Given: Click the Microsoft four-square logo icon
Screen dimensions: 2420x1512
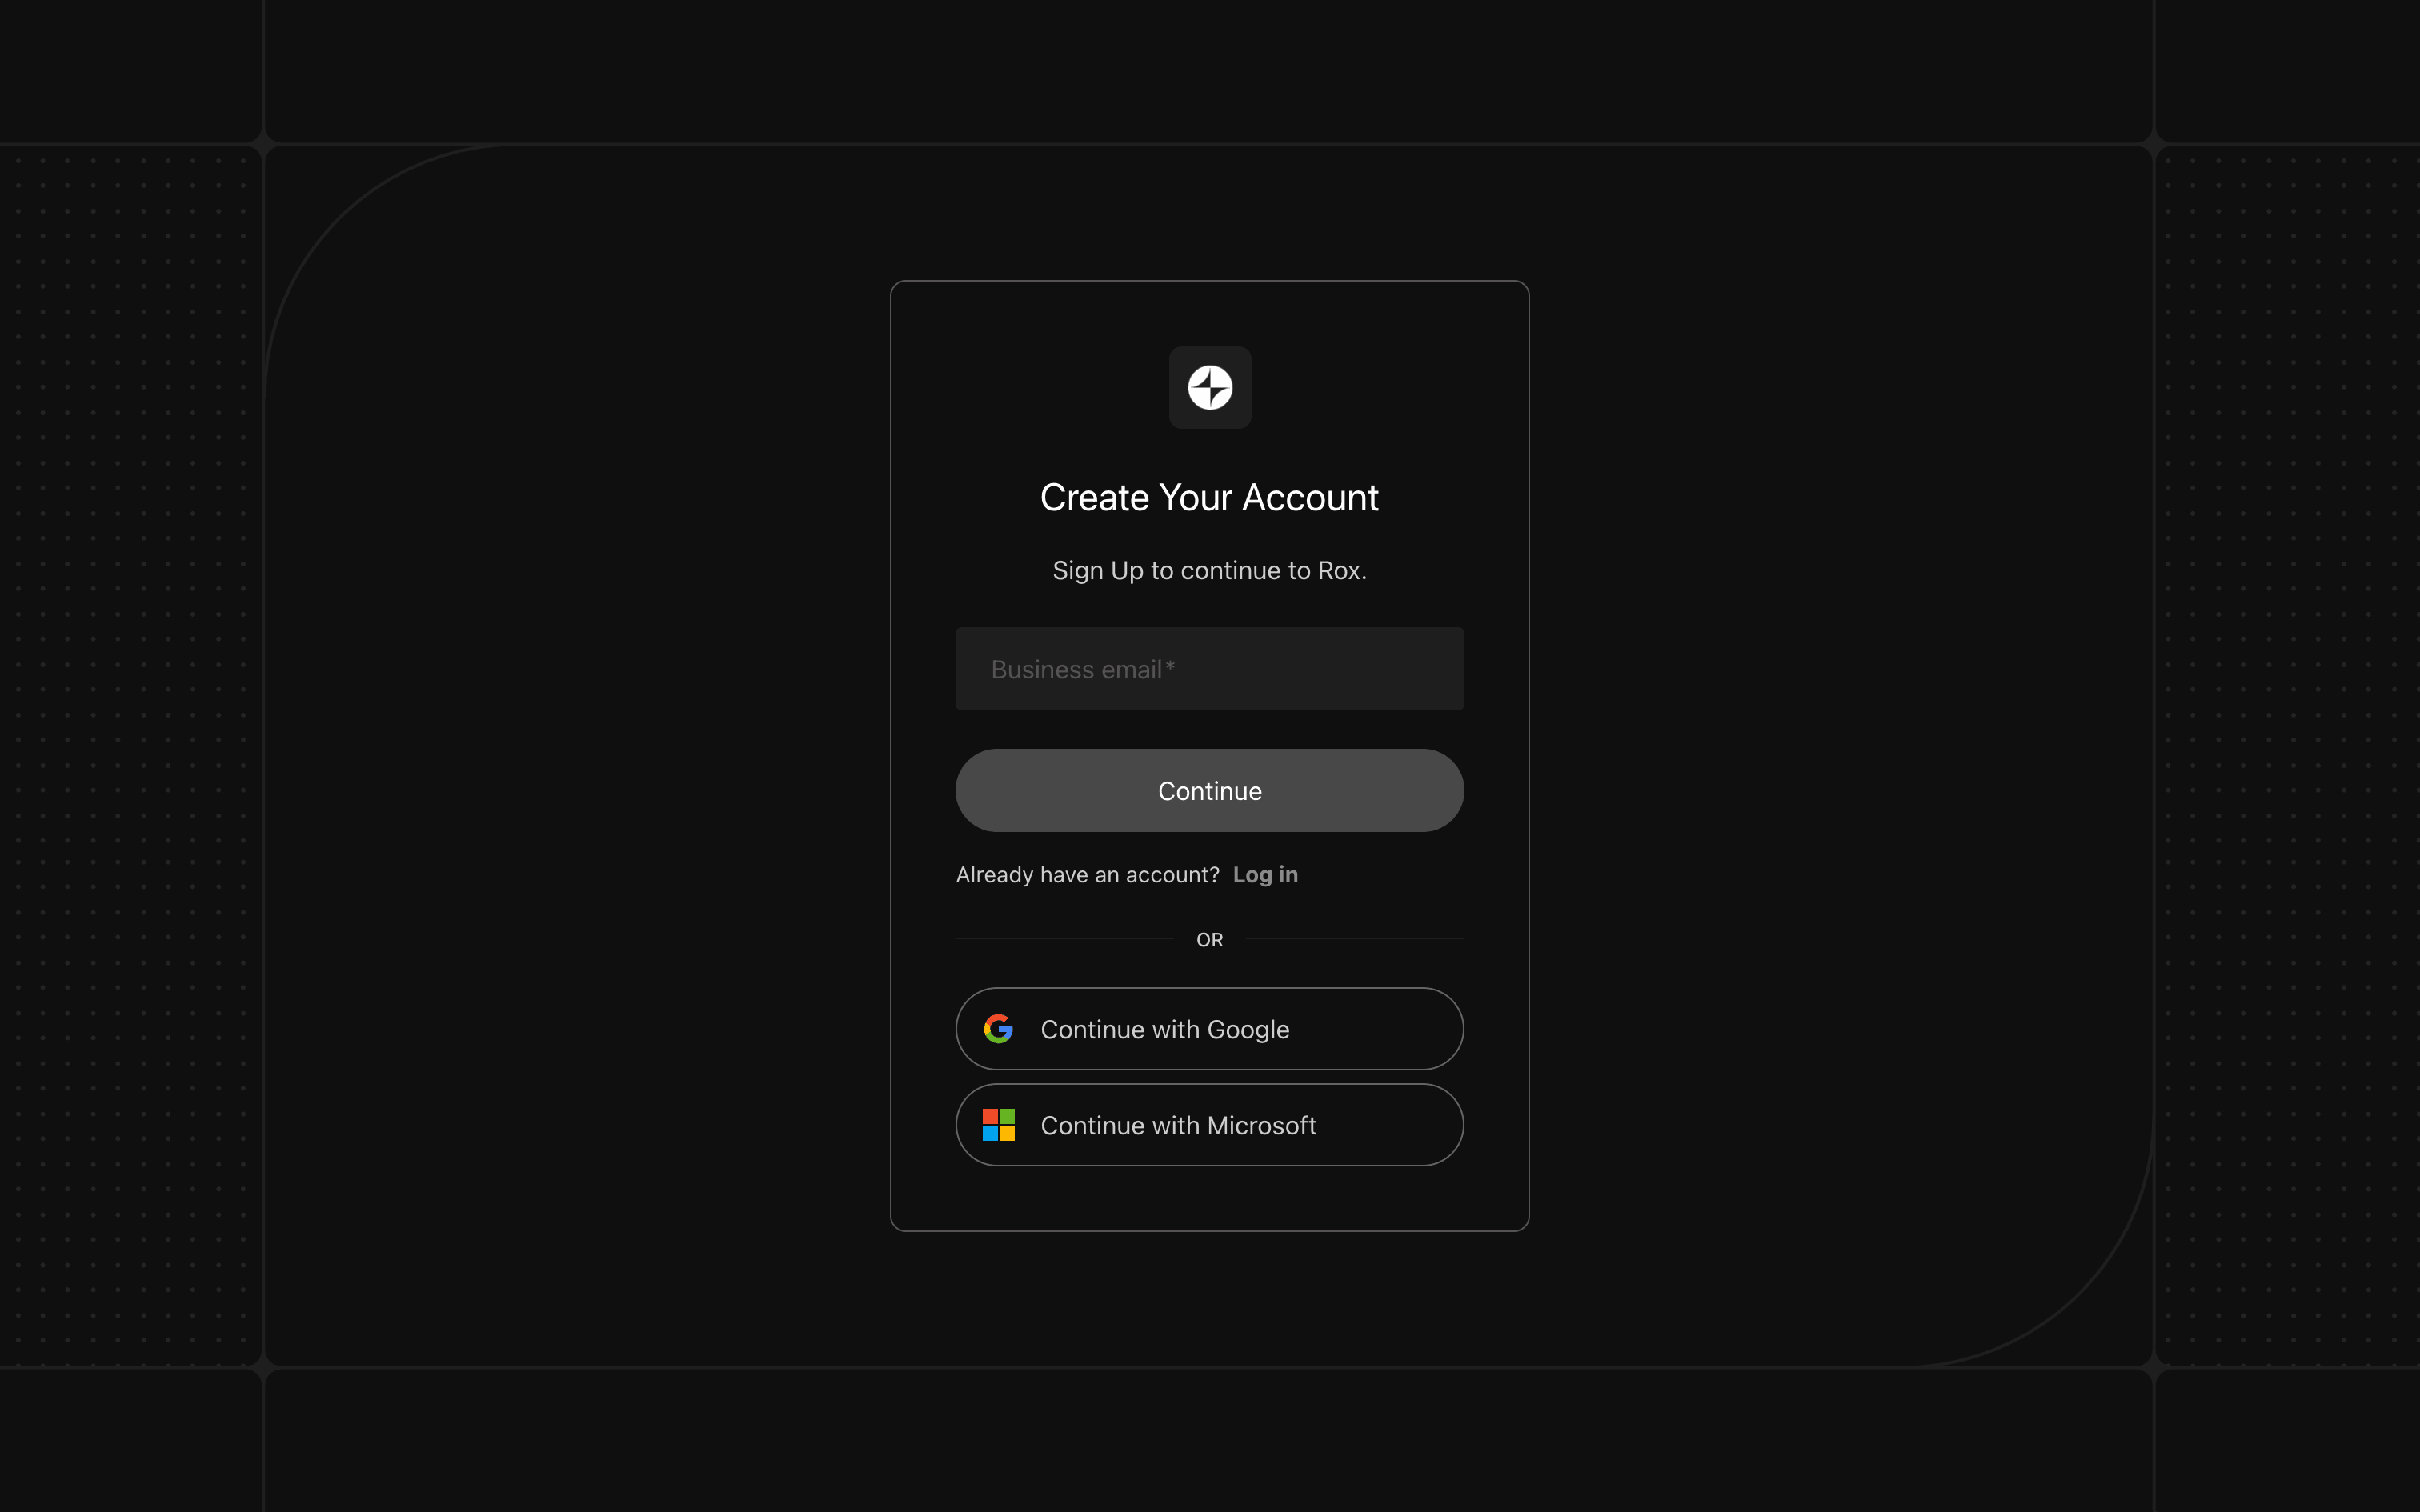Looking at the screenshot, I should pos(998,1125).
